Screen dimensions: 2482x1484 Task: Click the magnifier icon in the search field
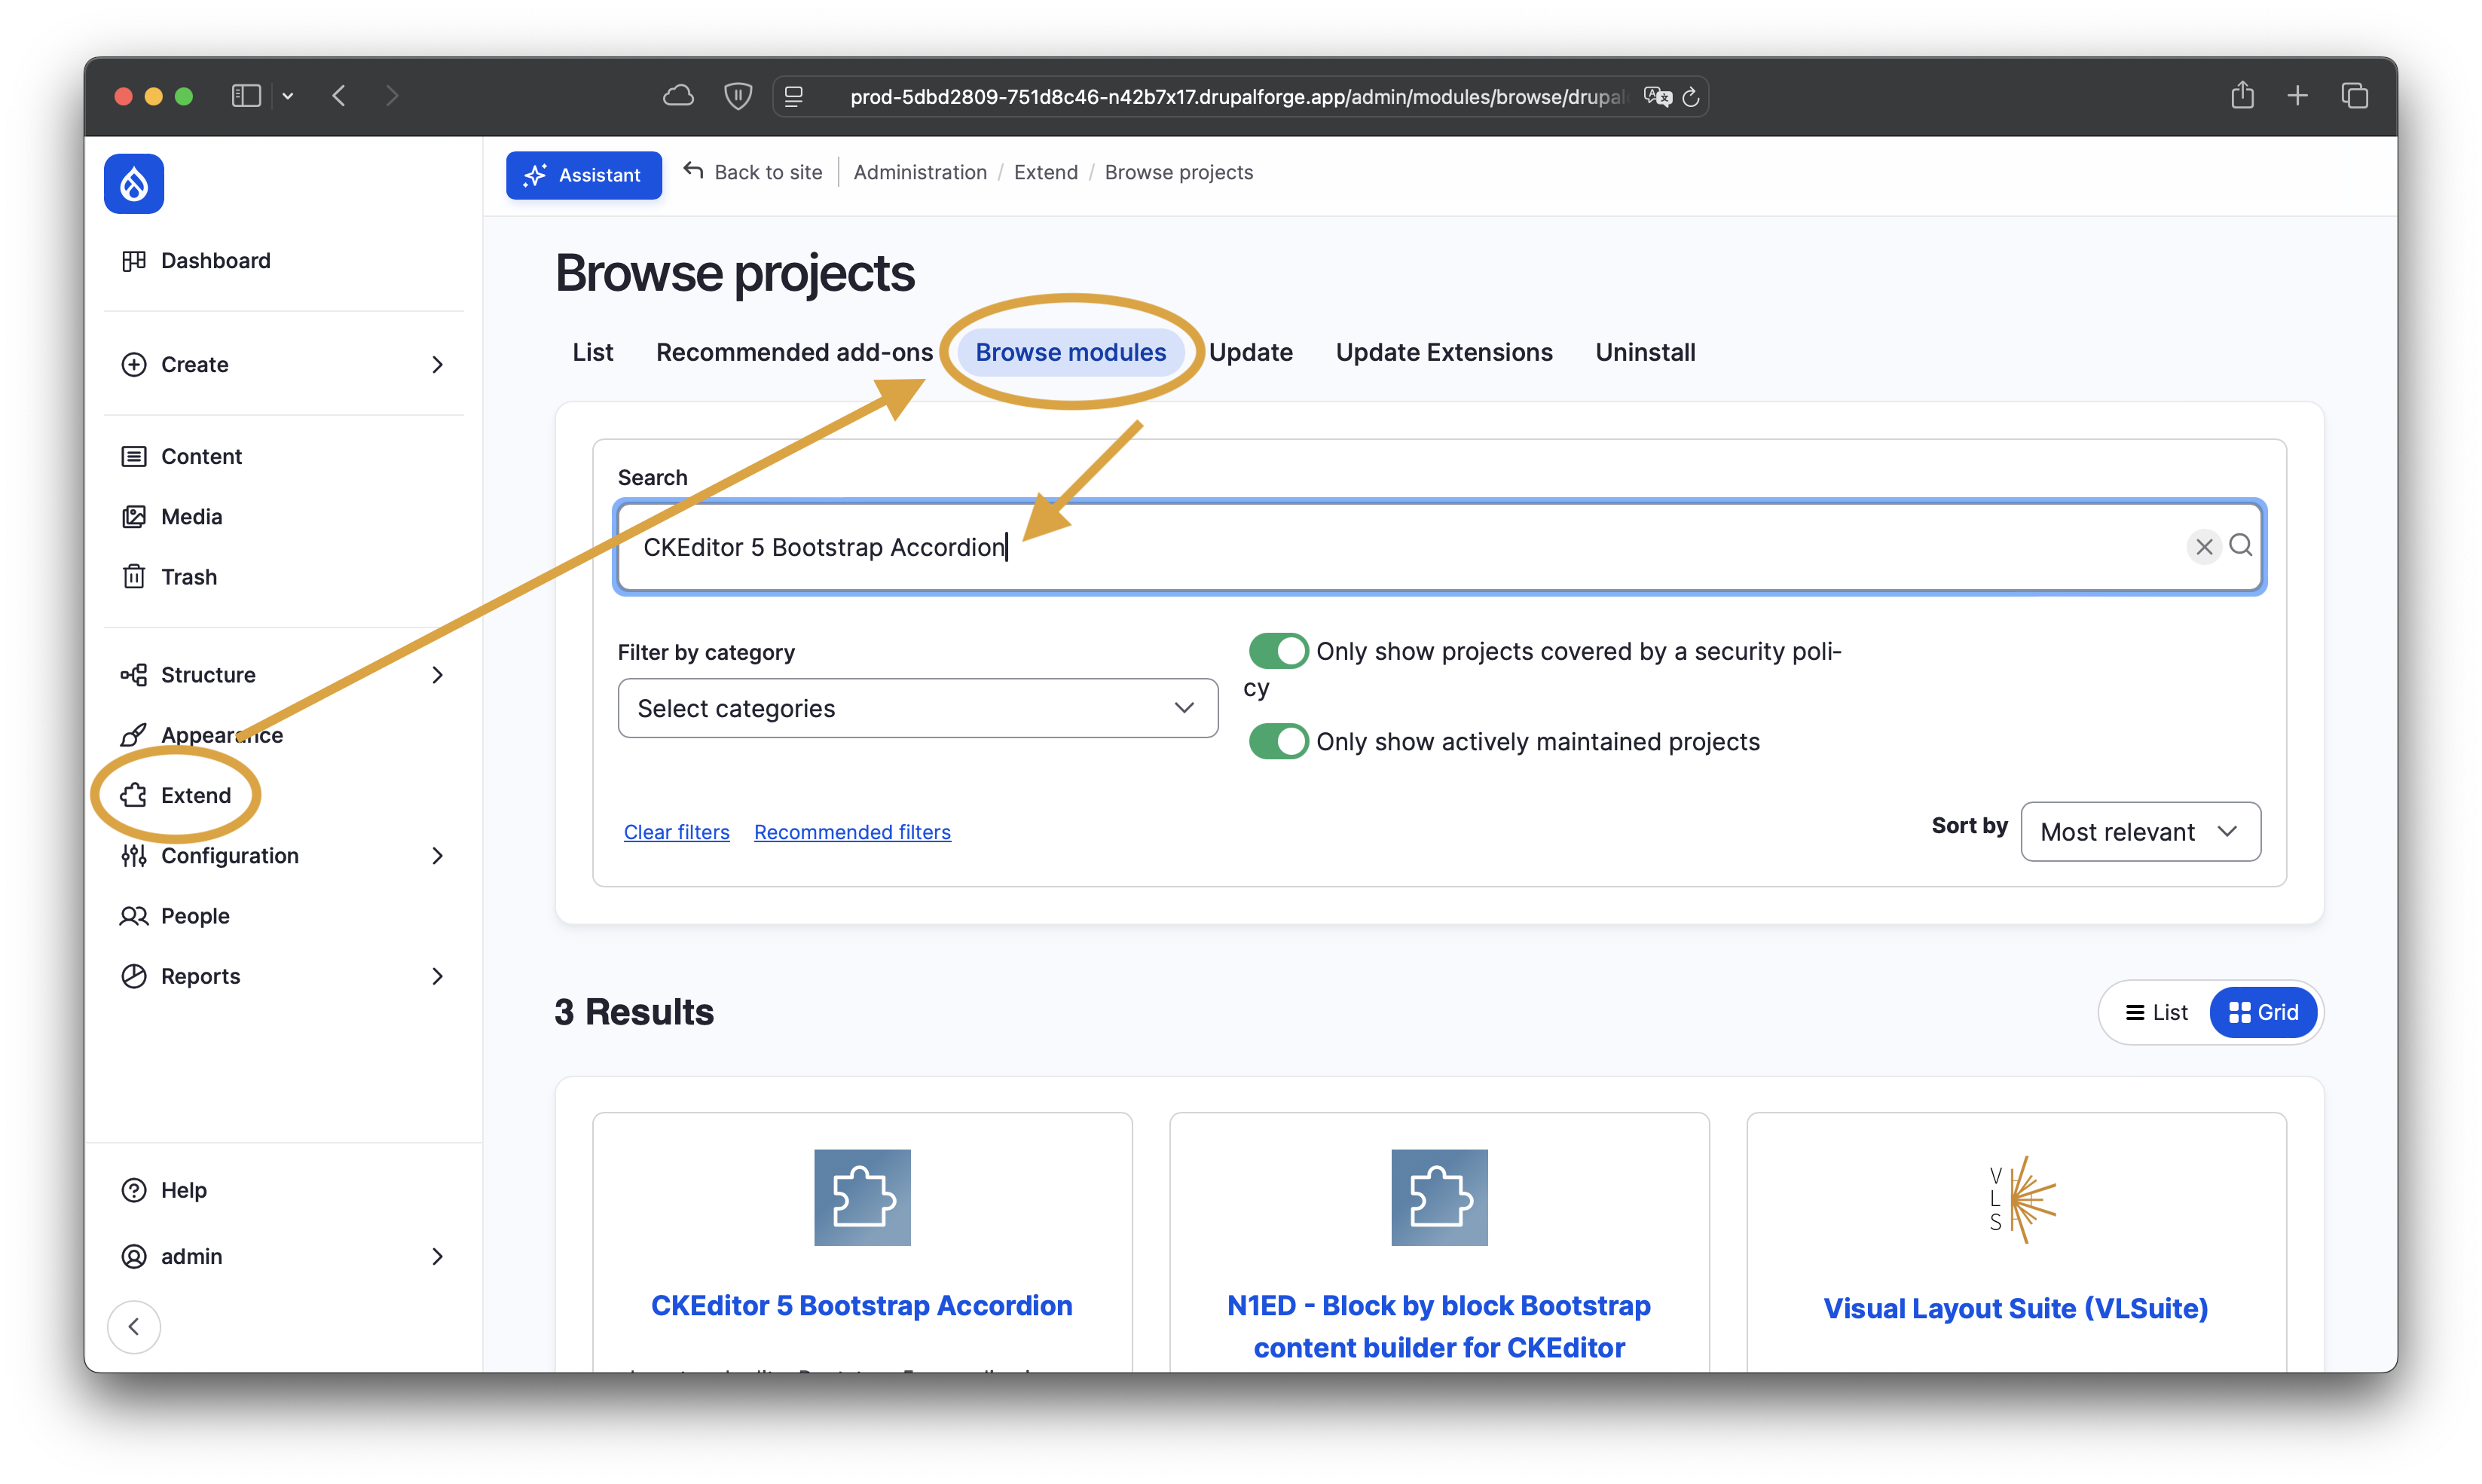click(x=2241, y=547)
